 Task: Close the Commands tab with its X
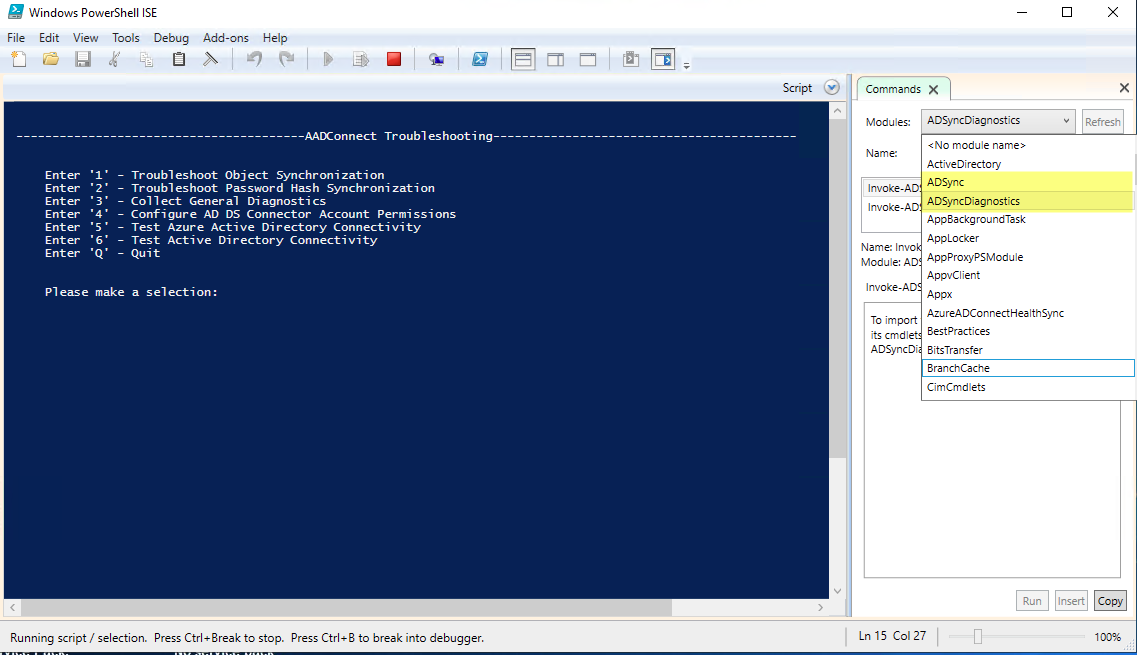coord(934,89)
